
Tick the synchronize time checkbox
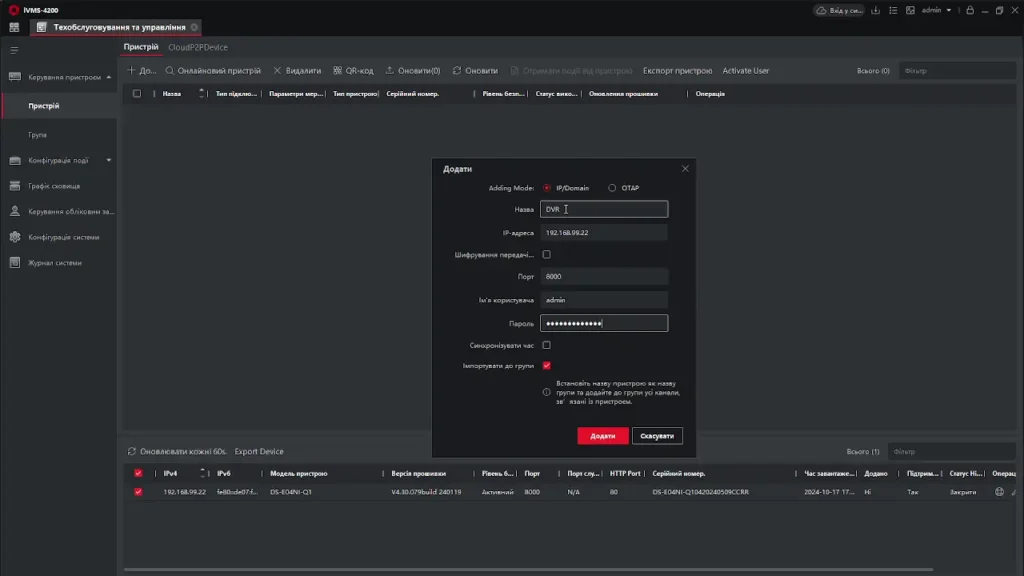pyautogui.click(x=546, y=345)
